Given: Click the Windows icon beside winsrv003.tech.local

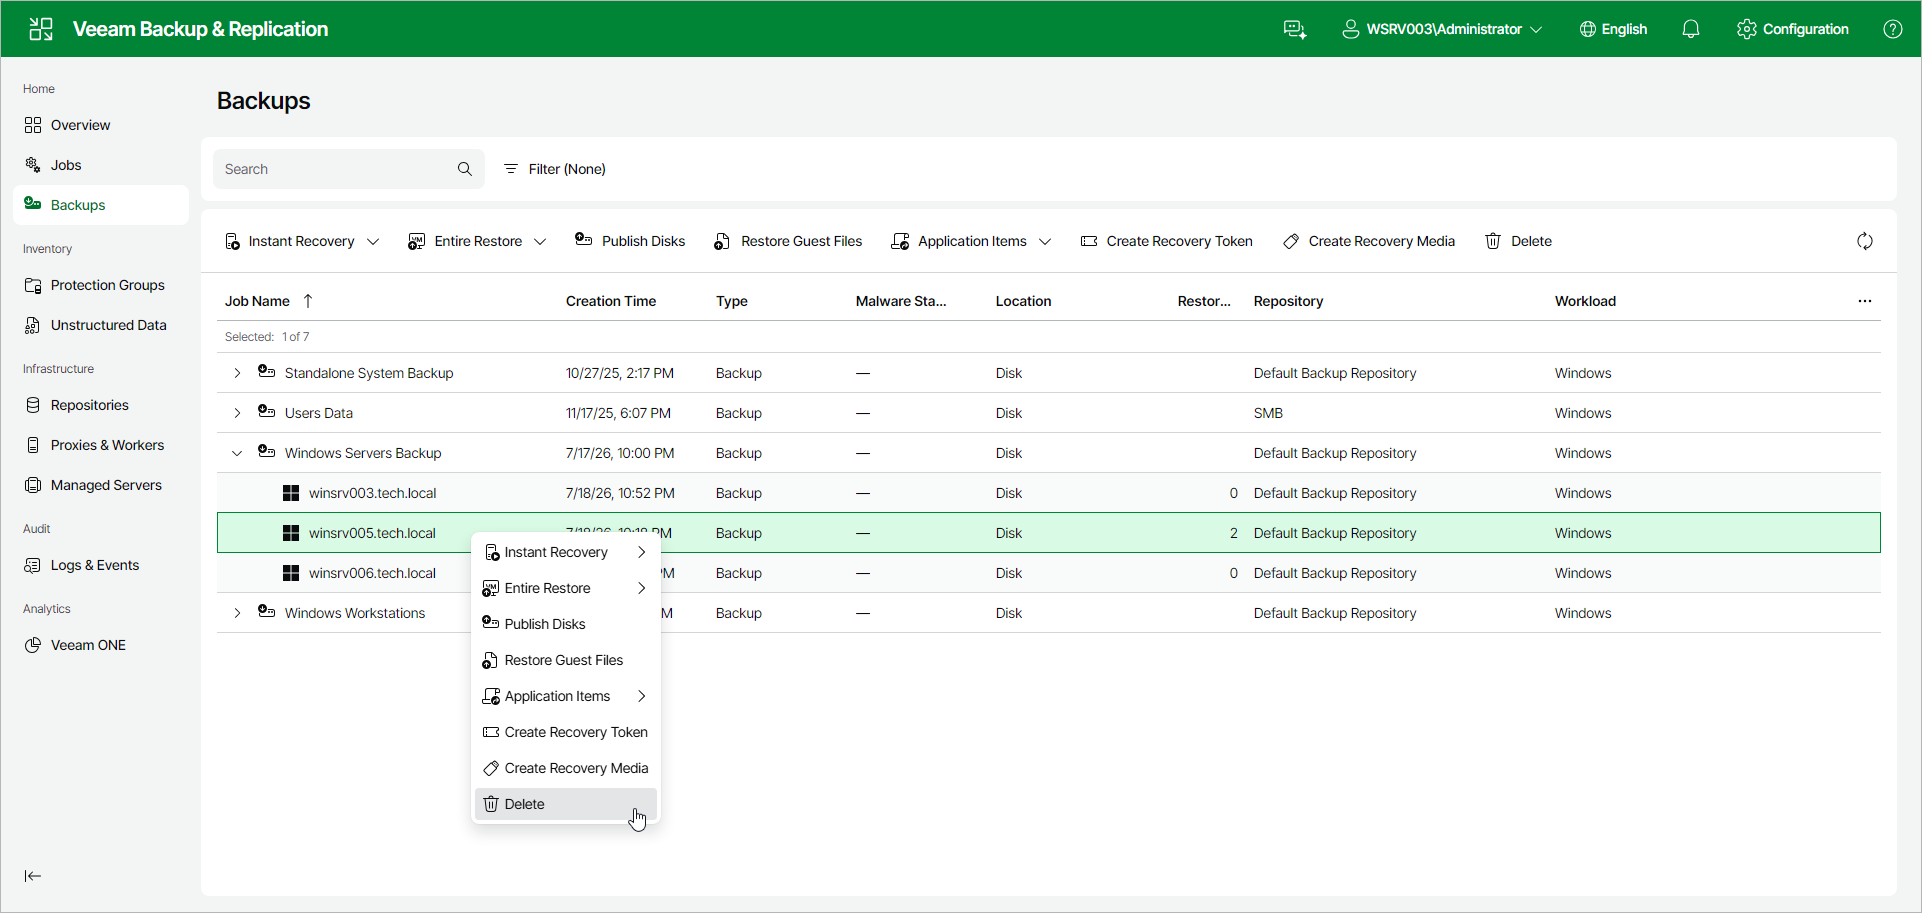Looking at the screenshot, I should coord(291,493).
